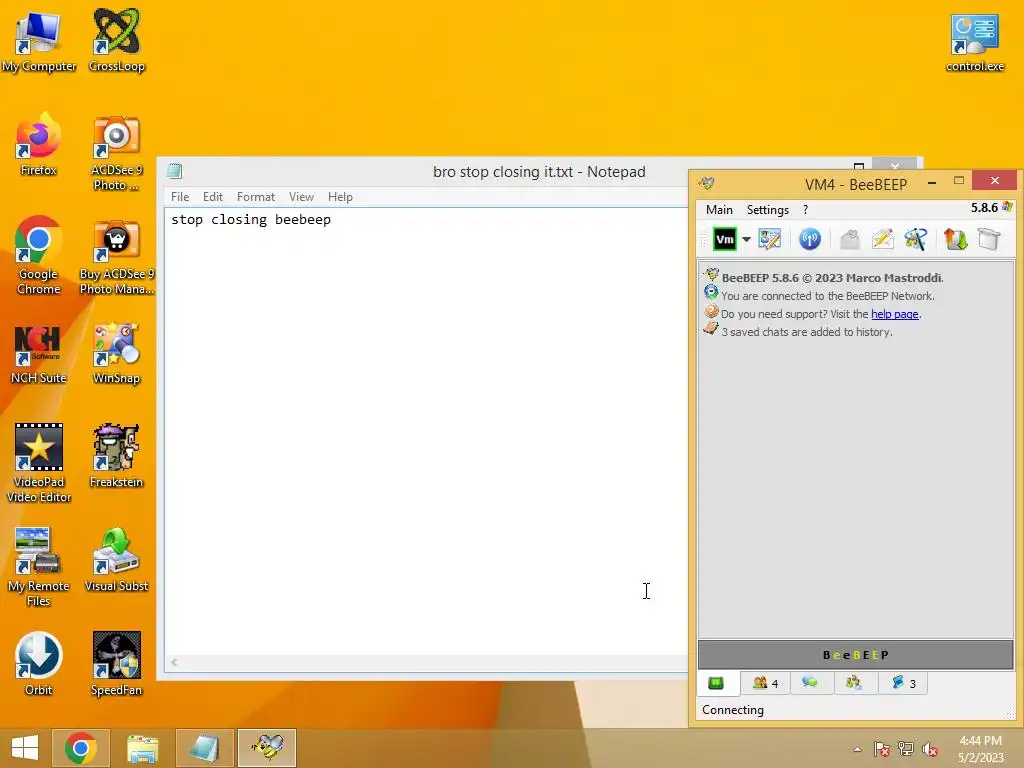Open the View menu in Notepad
The image size is (1024, 768).
point(301,197)
